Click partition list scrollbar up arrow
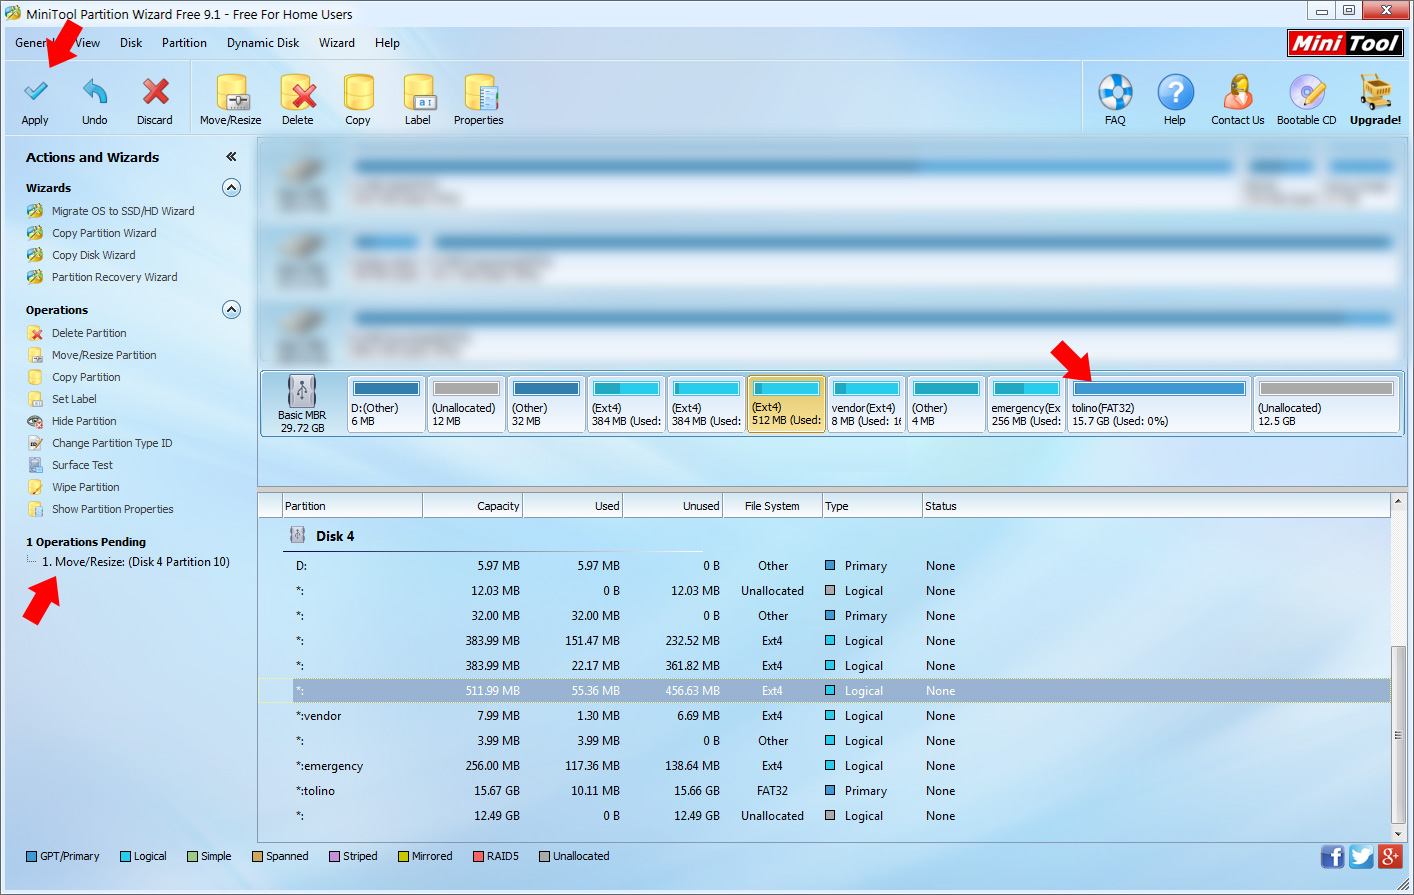 1398,501
